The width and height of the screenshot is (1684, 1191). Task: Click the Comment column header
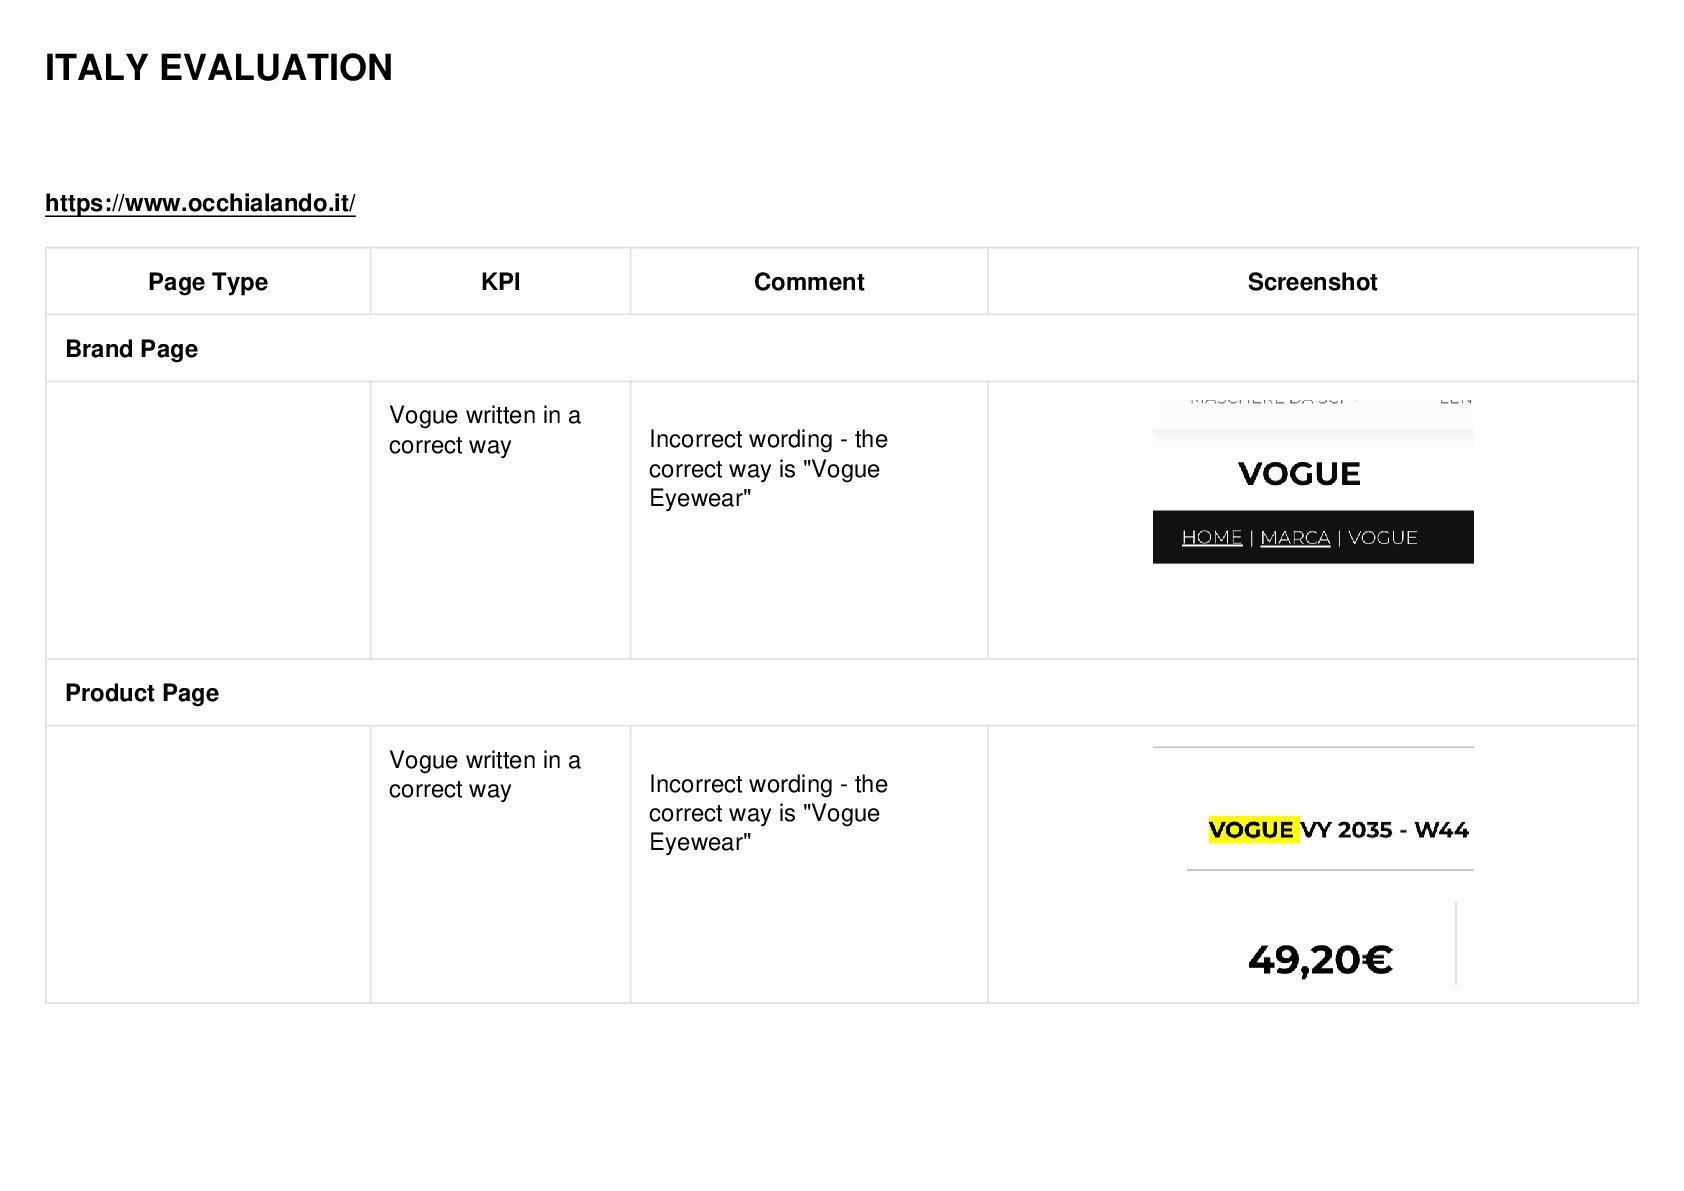(x=809, y=282)
